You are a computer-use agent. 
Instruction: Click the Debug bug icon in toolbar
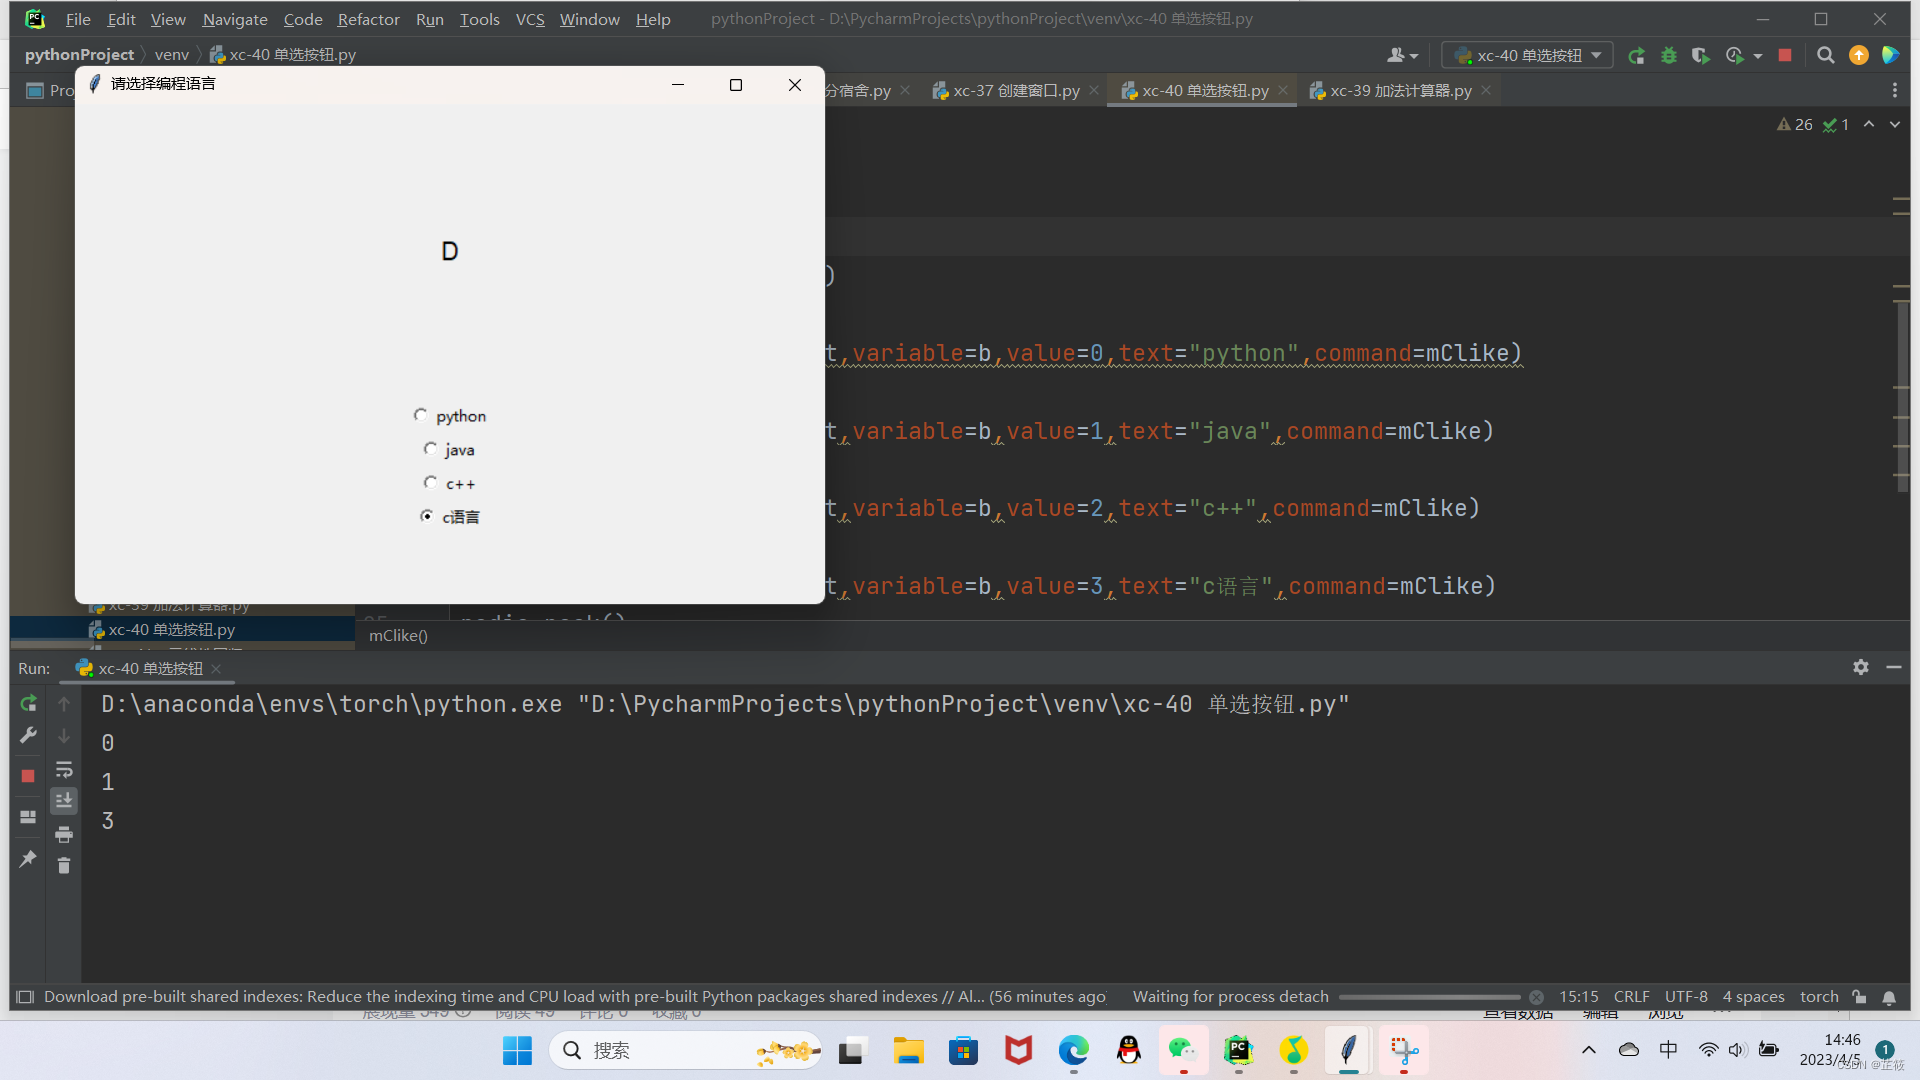point(1668,56)
